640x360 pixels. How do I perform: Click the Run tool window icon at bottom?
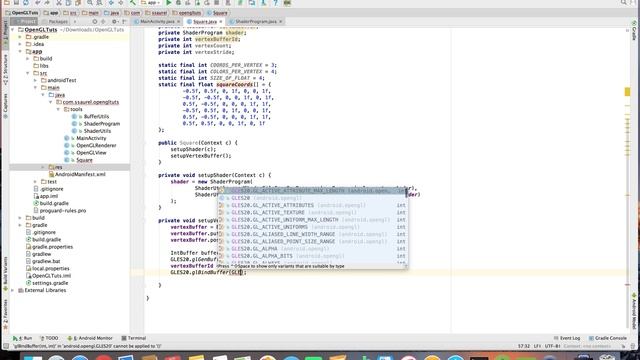pos(15,338)
